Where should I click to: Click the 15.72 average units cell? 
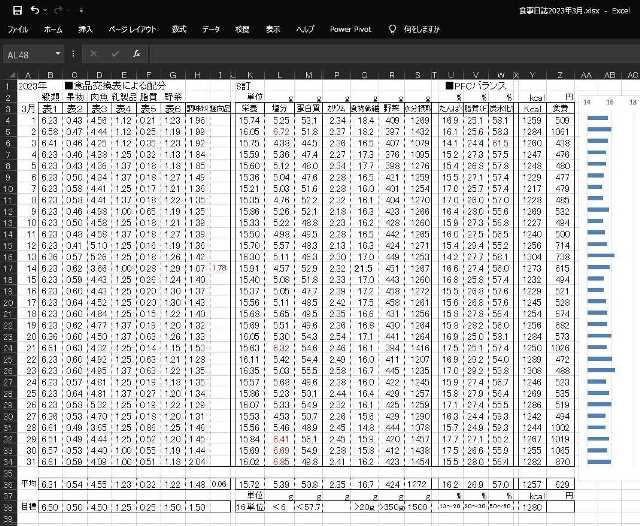[x=249, y=484]
